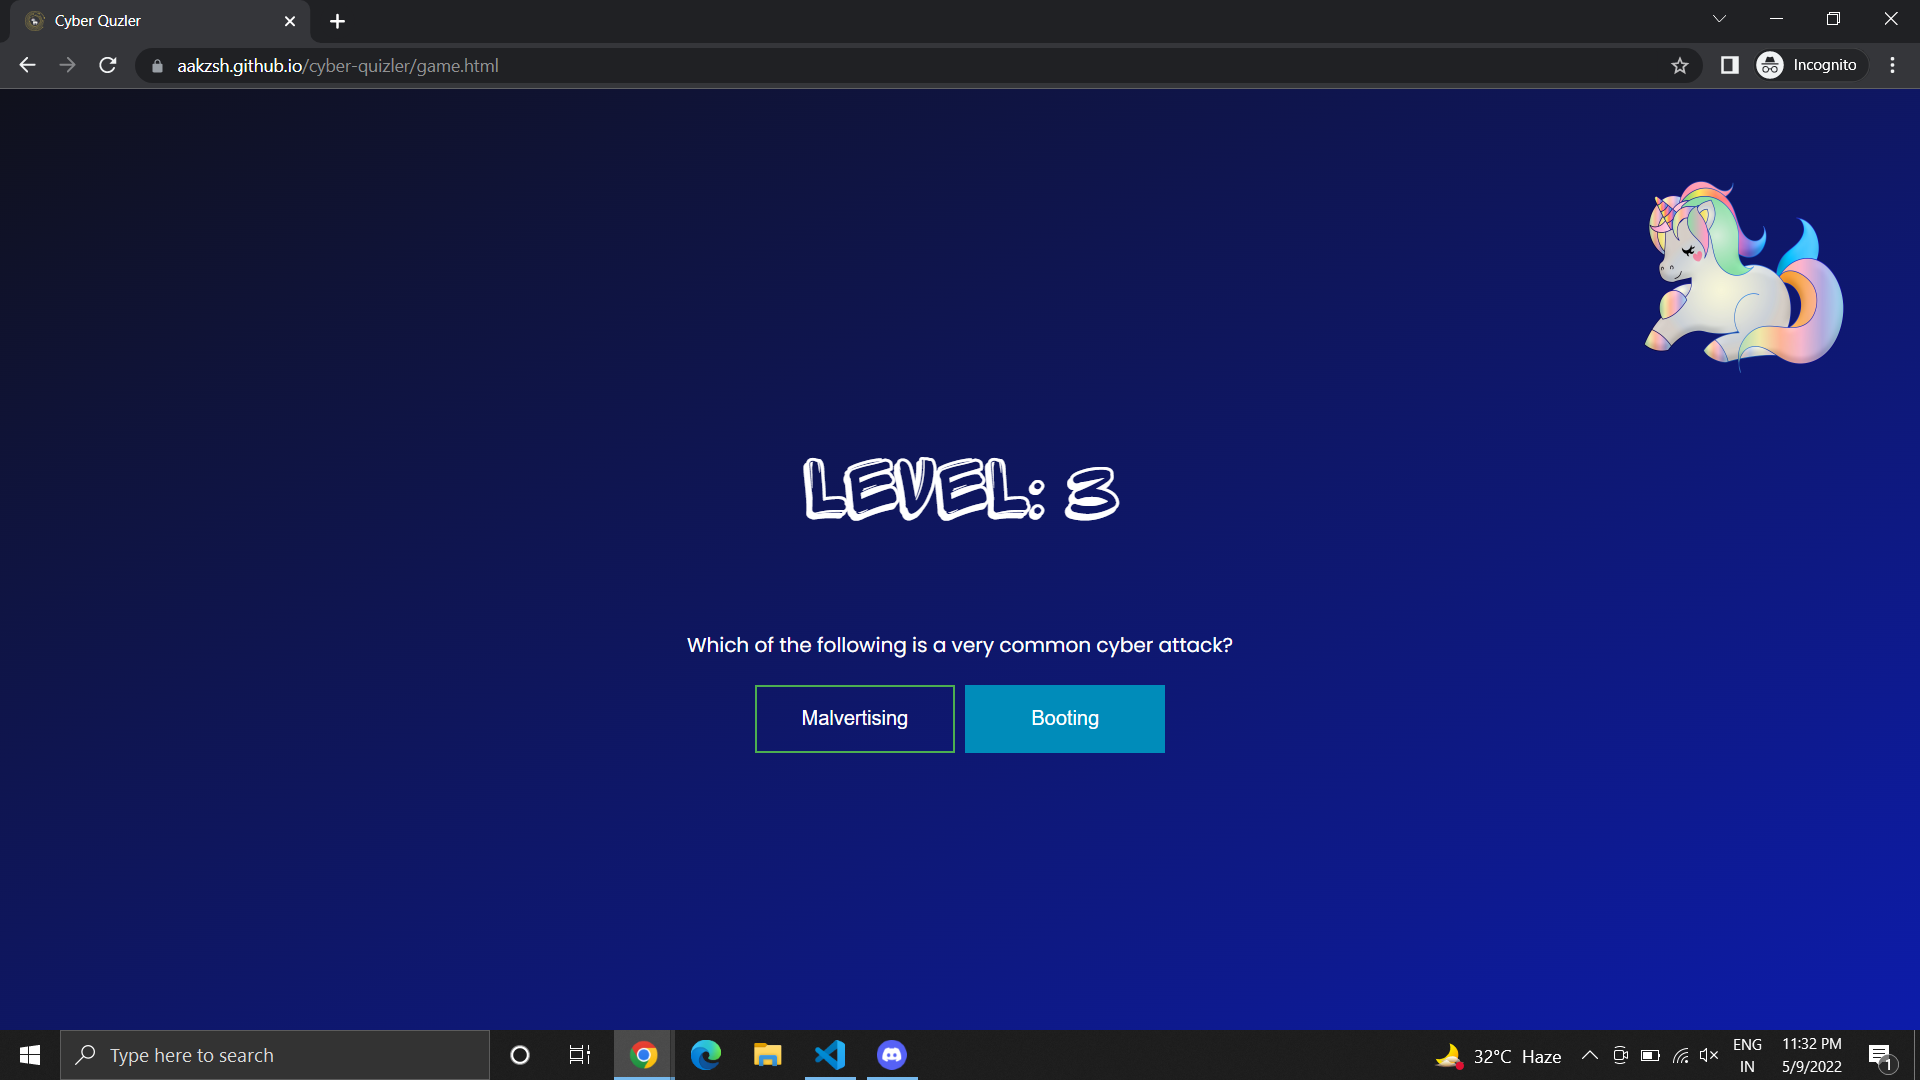Open Visual Studio Code from taskbar

[830, 1055]
